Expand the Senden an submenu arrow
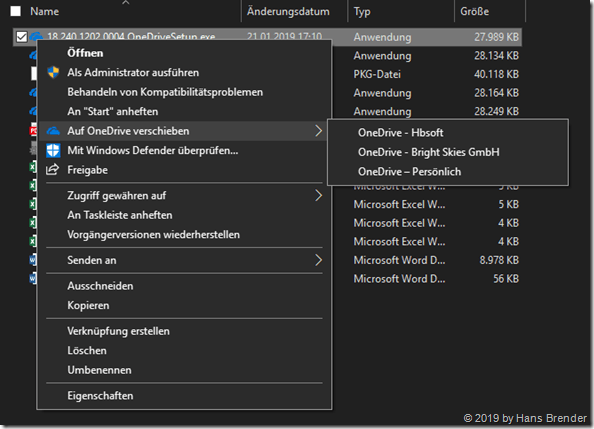 [319, 260]
